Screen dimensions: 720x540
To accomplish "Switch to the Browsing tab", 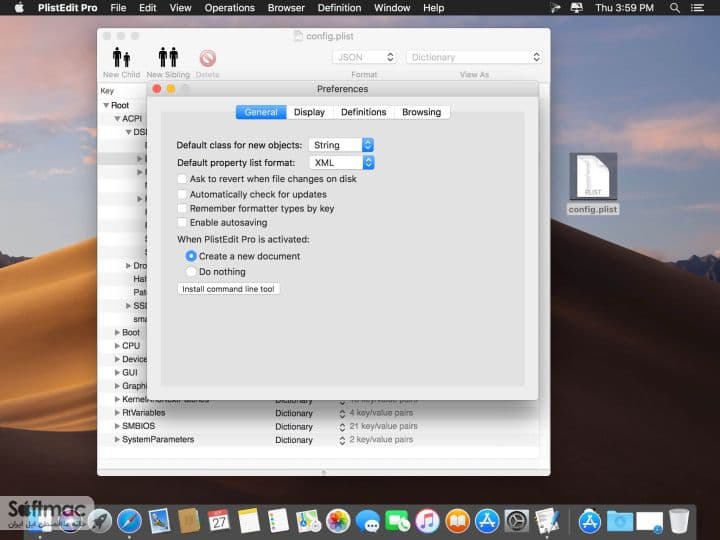I will 422,112.
